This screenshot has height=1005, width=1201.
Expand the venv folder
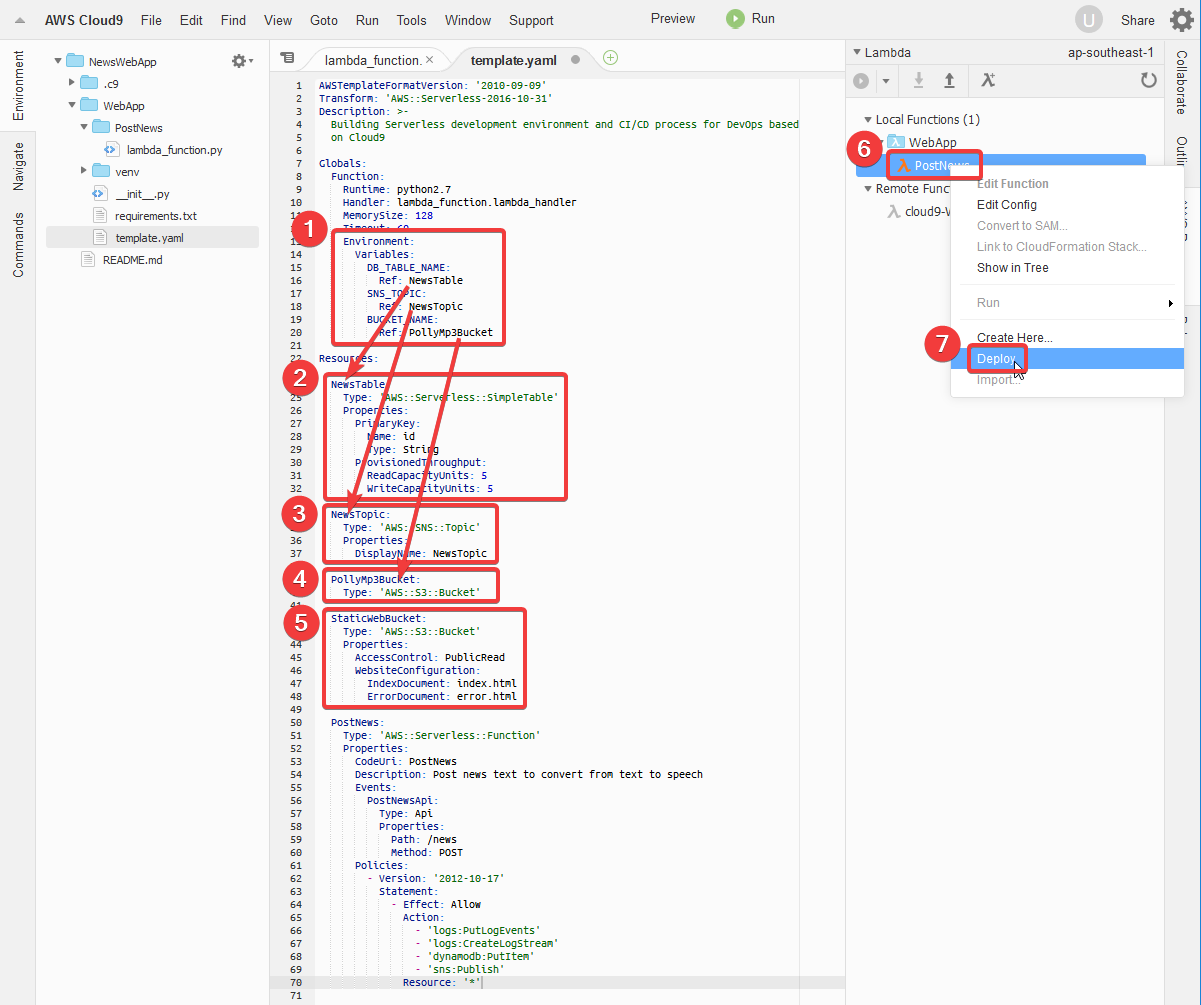click(84, 171)
